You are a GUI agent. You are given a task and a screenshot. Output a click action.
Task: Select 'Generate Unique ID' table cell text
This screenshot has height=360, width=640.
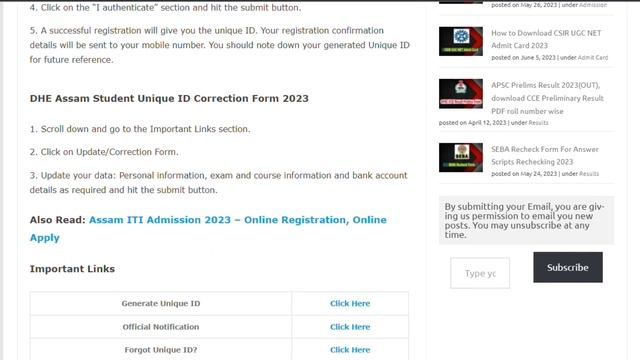(161, 303)
